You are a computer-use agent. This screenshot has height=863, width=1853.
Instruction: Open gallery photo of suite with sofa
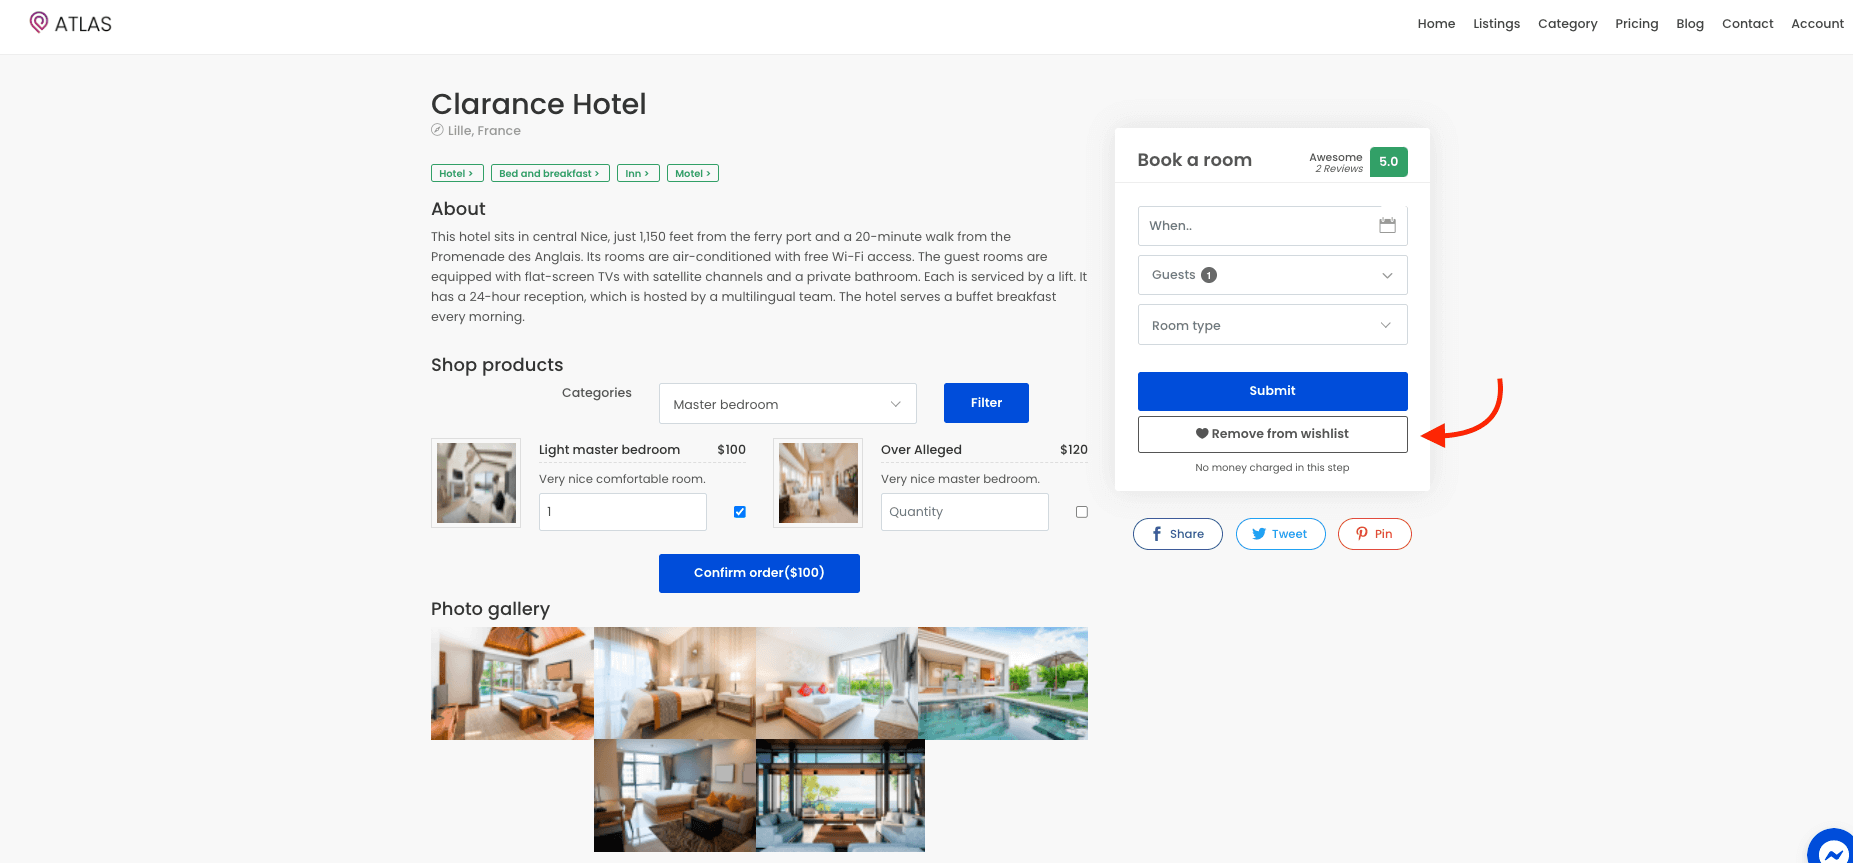(x=675, y=796)
